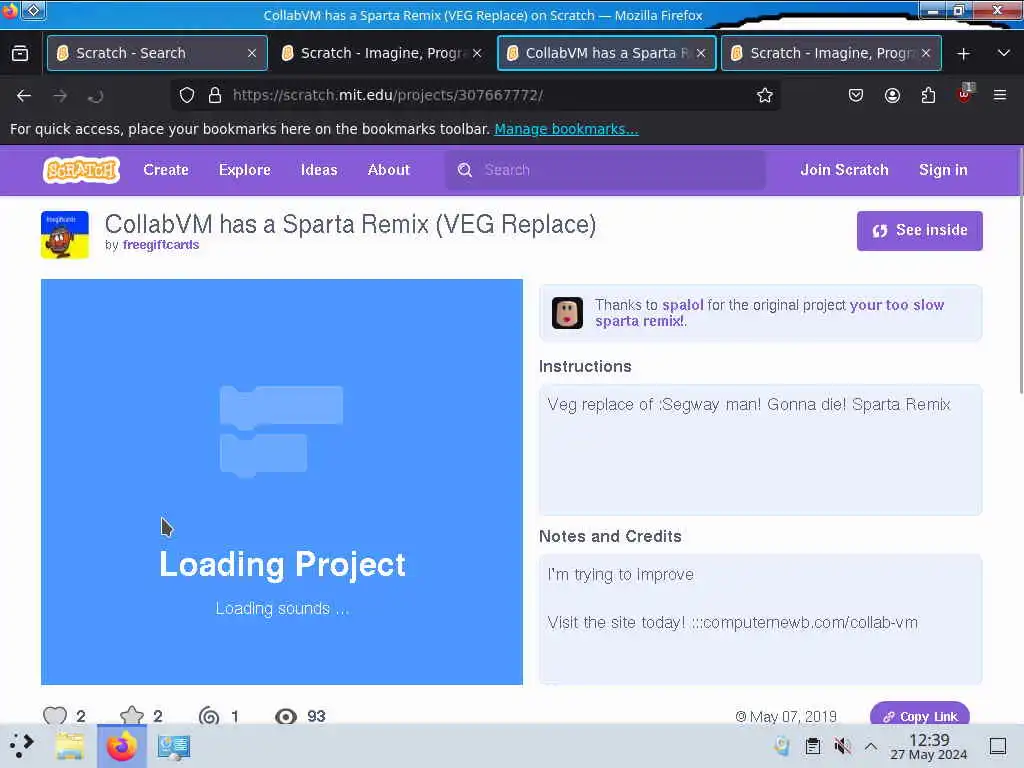
Task: Click the eye views icon
Action: (x=285, y=716)
